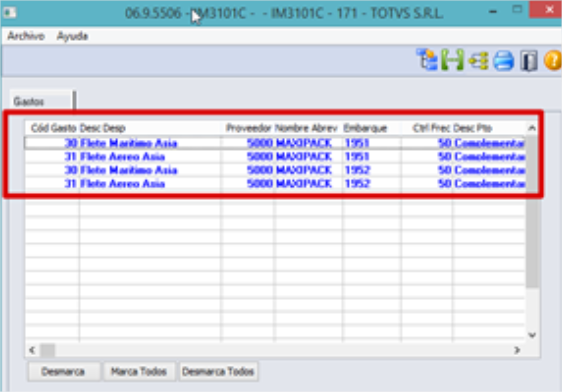Select Flete Maritimo Asia row with embarque 1951

pyautogui.click(x=275, y=143)
